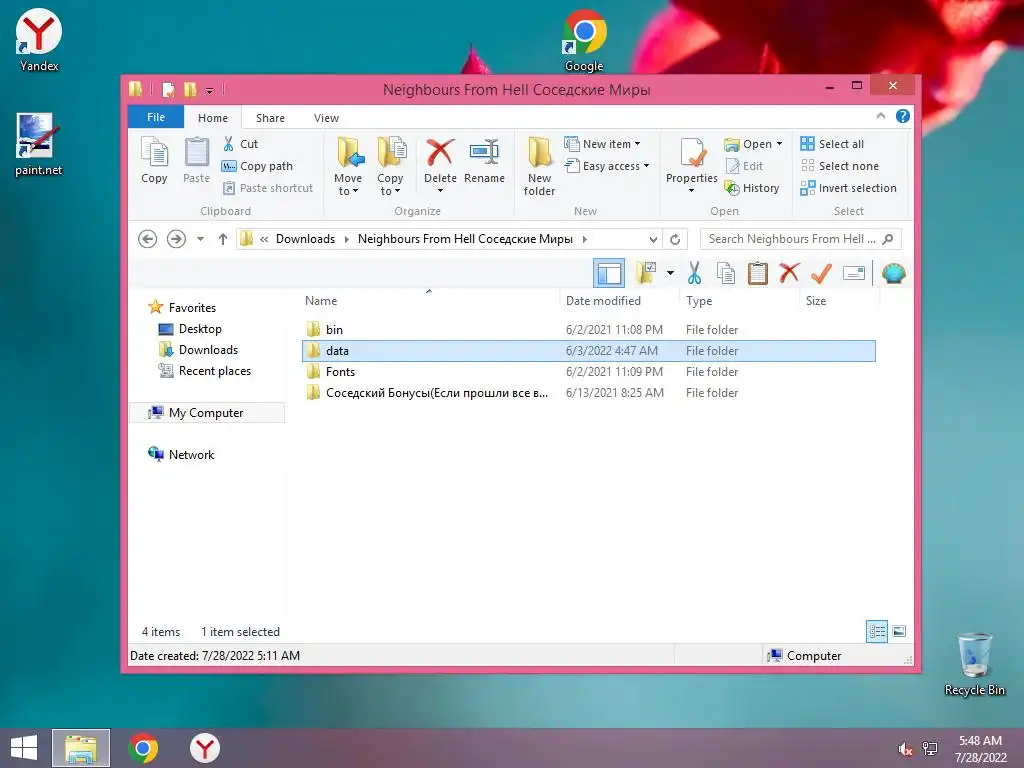Delete the selected item with red X
Screen dimensions: 1024x768
[x=440, y=154]
